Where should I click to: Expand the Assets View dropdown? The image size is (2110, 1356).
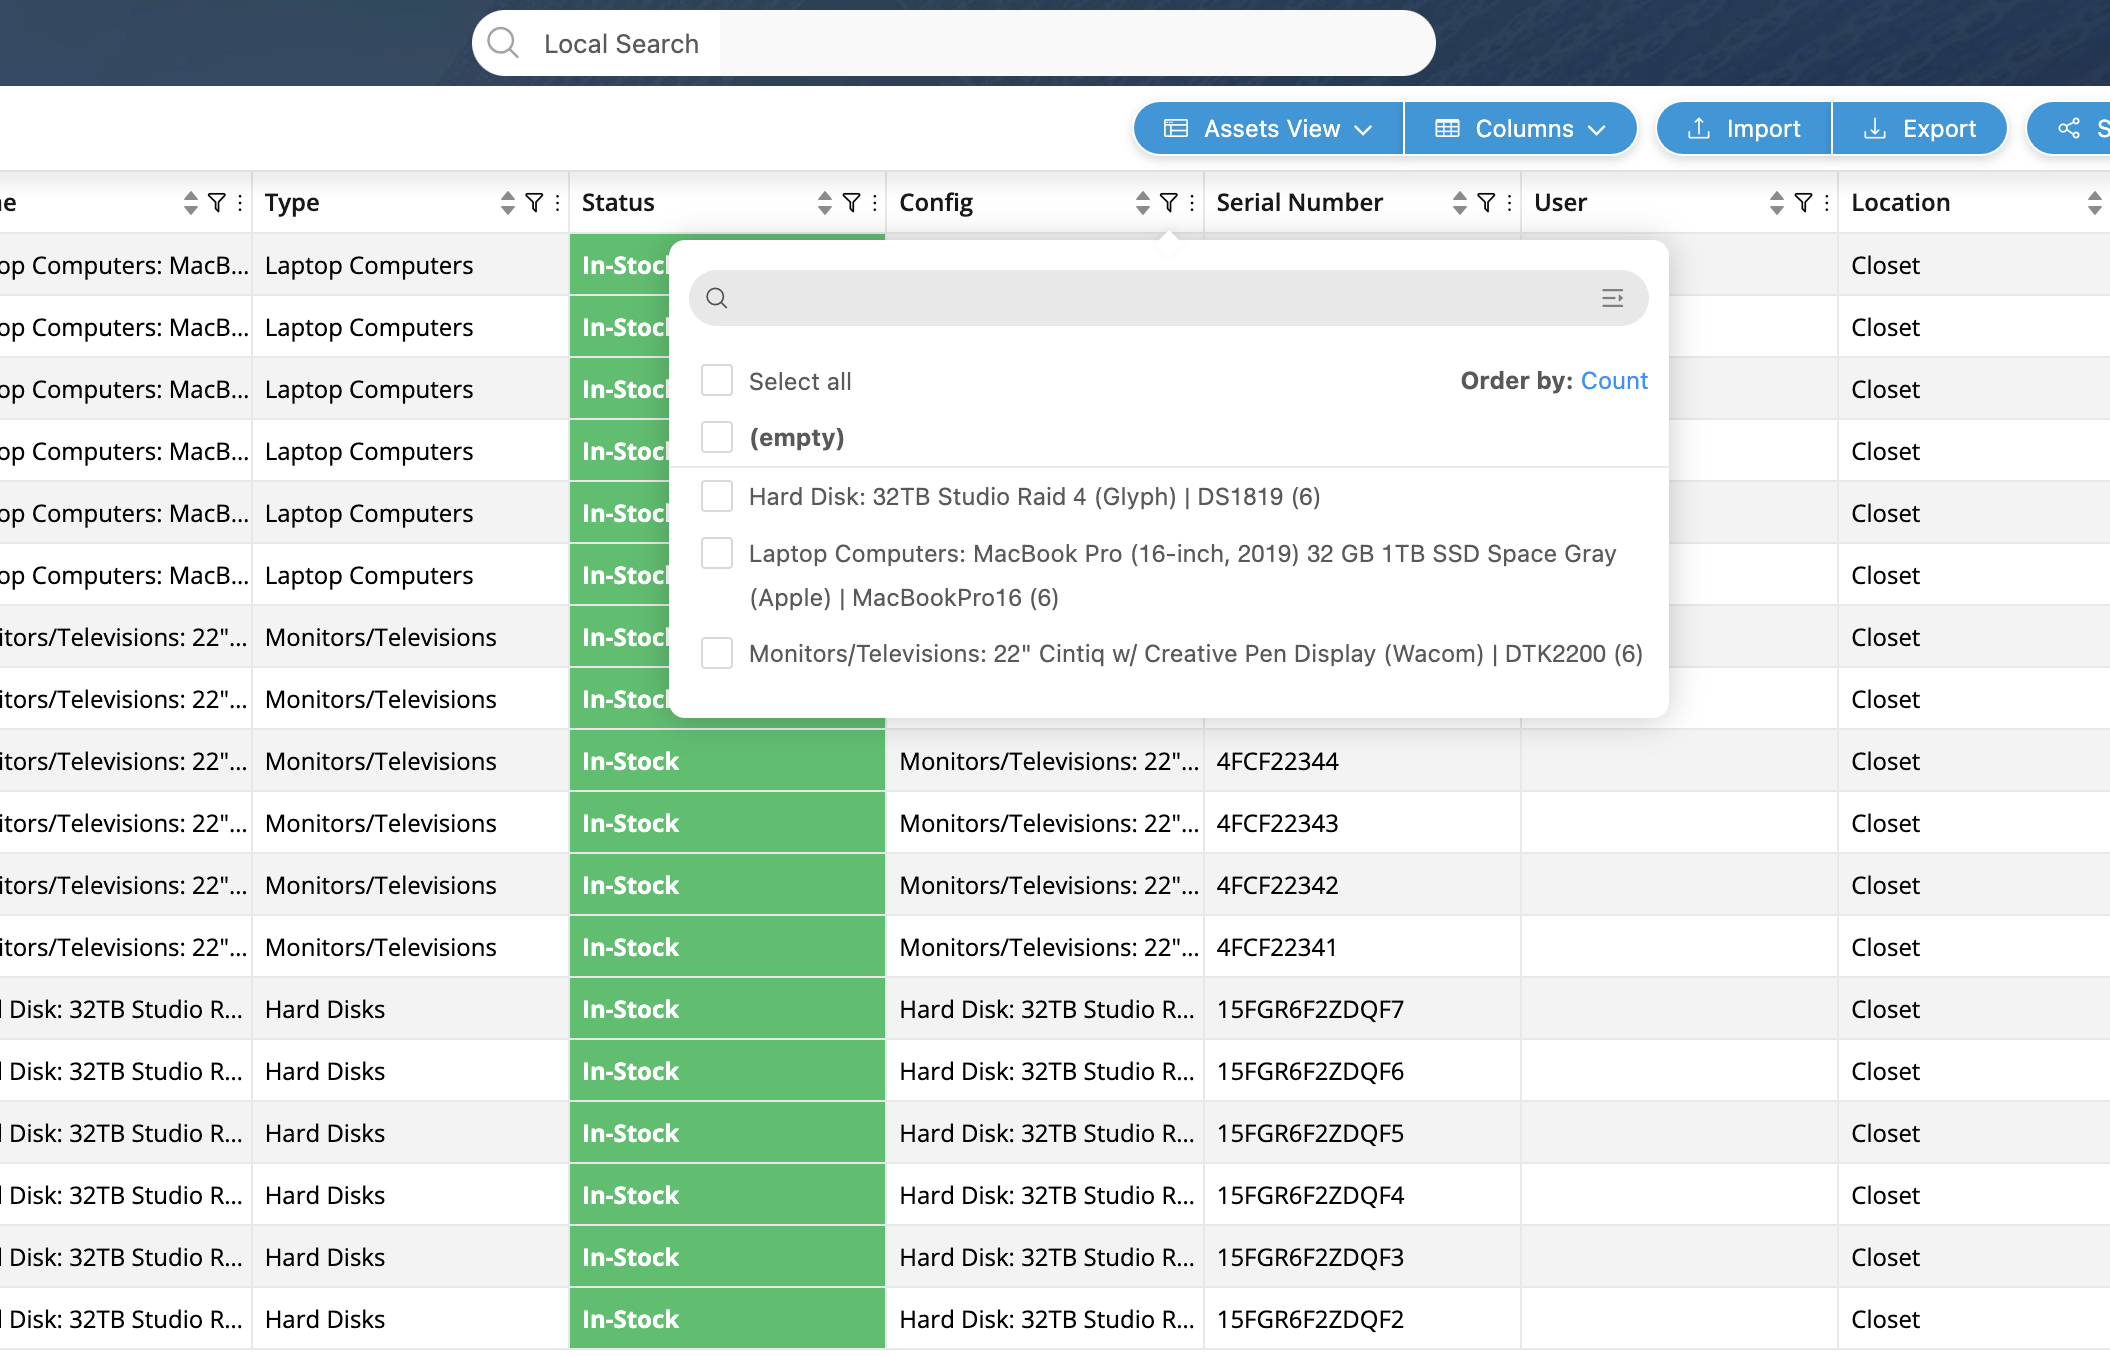tap(1267, 128)
